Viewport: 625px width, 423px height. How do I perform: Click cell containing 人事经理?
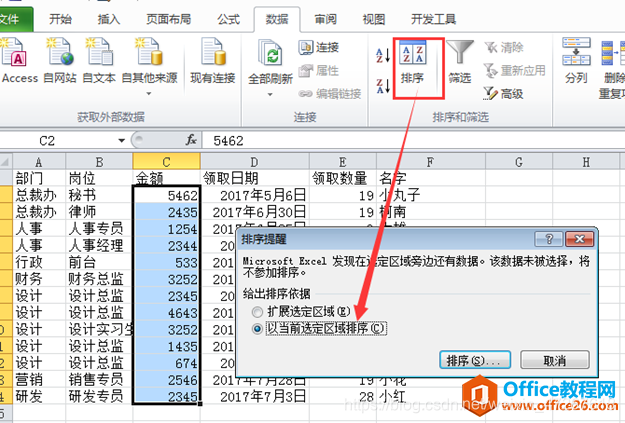point(99,246)
